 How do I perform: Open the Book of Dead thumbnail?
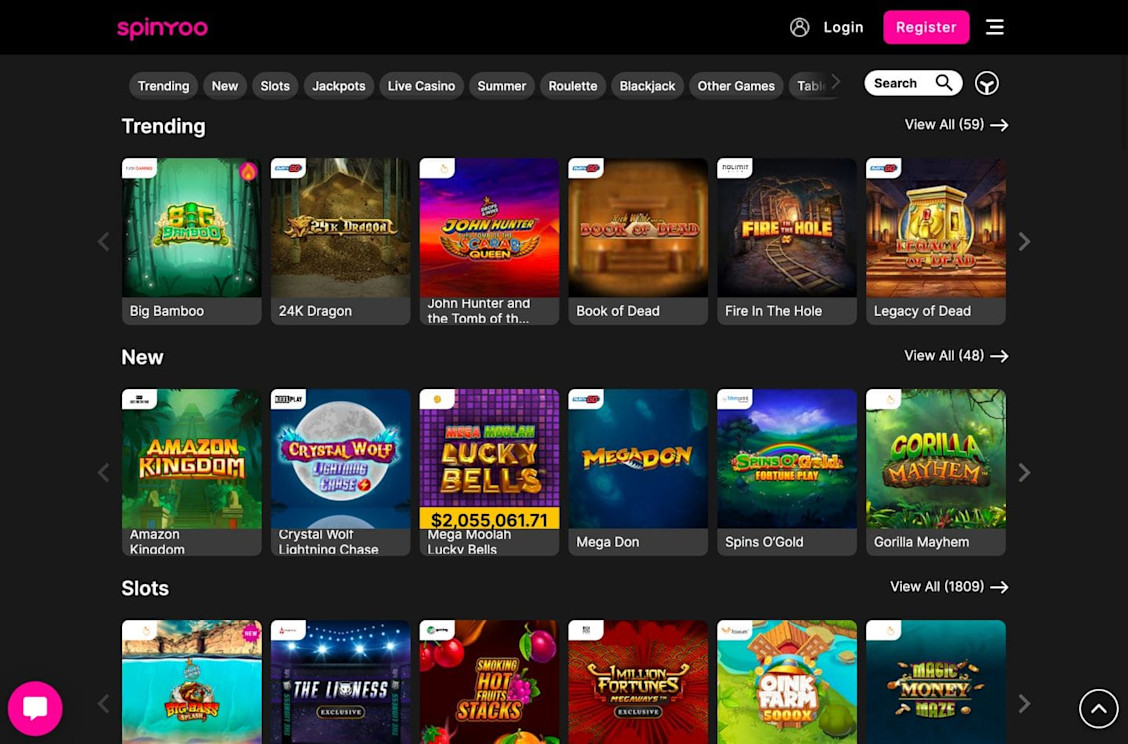coord(638,227)
